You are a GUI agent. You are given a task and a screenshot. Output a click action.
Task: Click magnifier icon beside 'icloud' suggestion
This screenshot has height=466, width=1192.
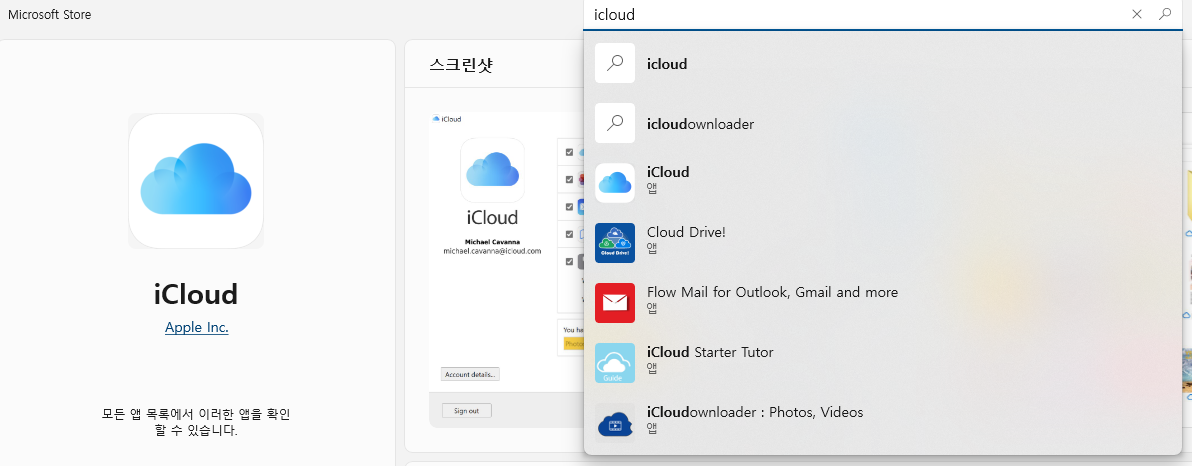tap(615, 63)
